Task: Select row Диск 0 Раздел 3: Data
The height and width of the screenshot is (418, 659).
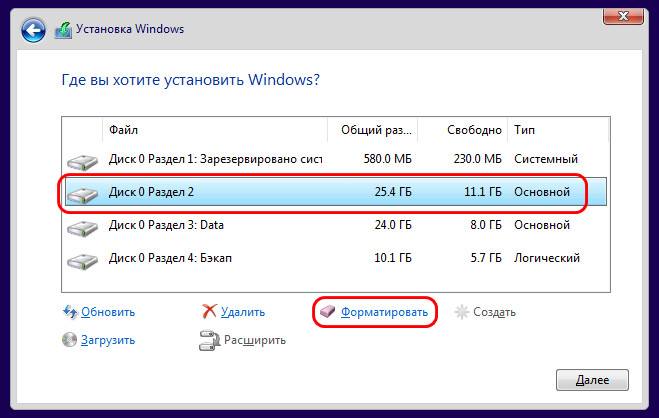Action: coord(335,225)
